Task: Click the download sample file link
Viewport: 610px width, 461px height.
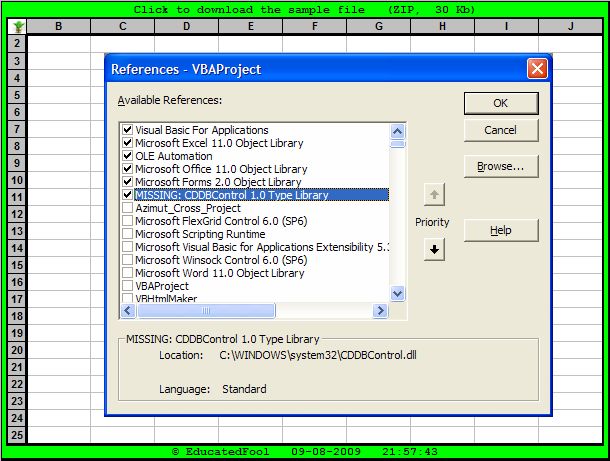Action: [304, 10]
